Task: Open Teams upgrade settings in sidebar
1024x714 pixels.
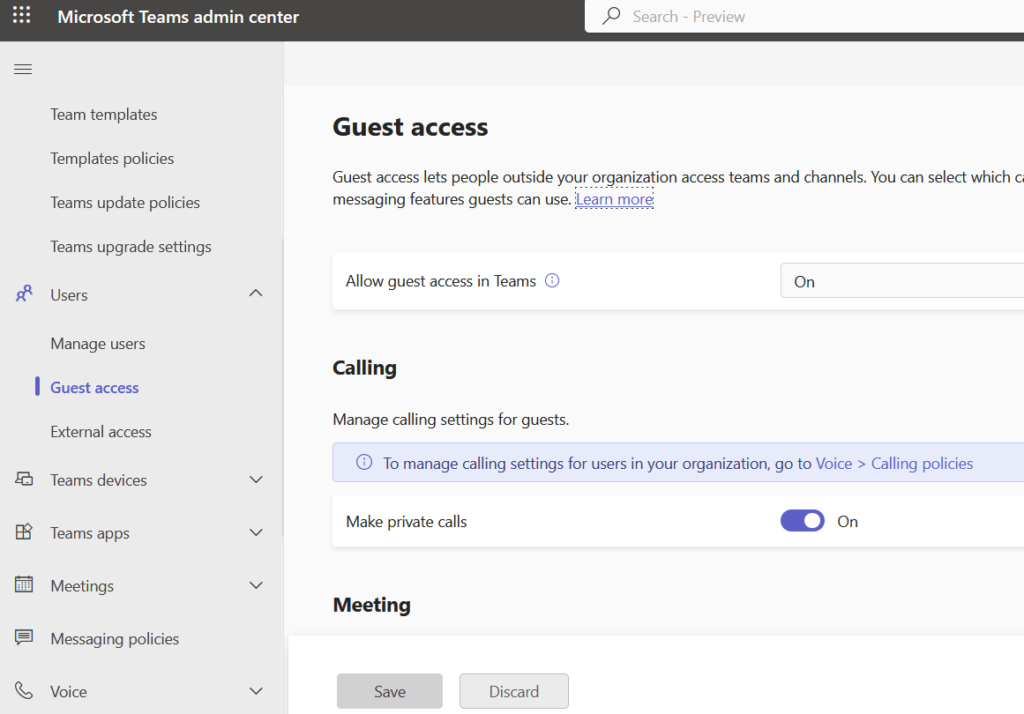Action: coord(131,247)
